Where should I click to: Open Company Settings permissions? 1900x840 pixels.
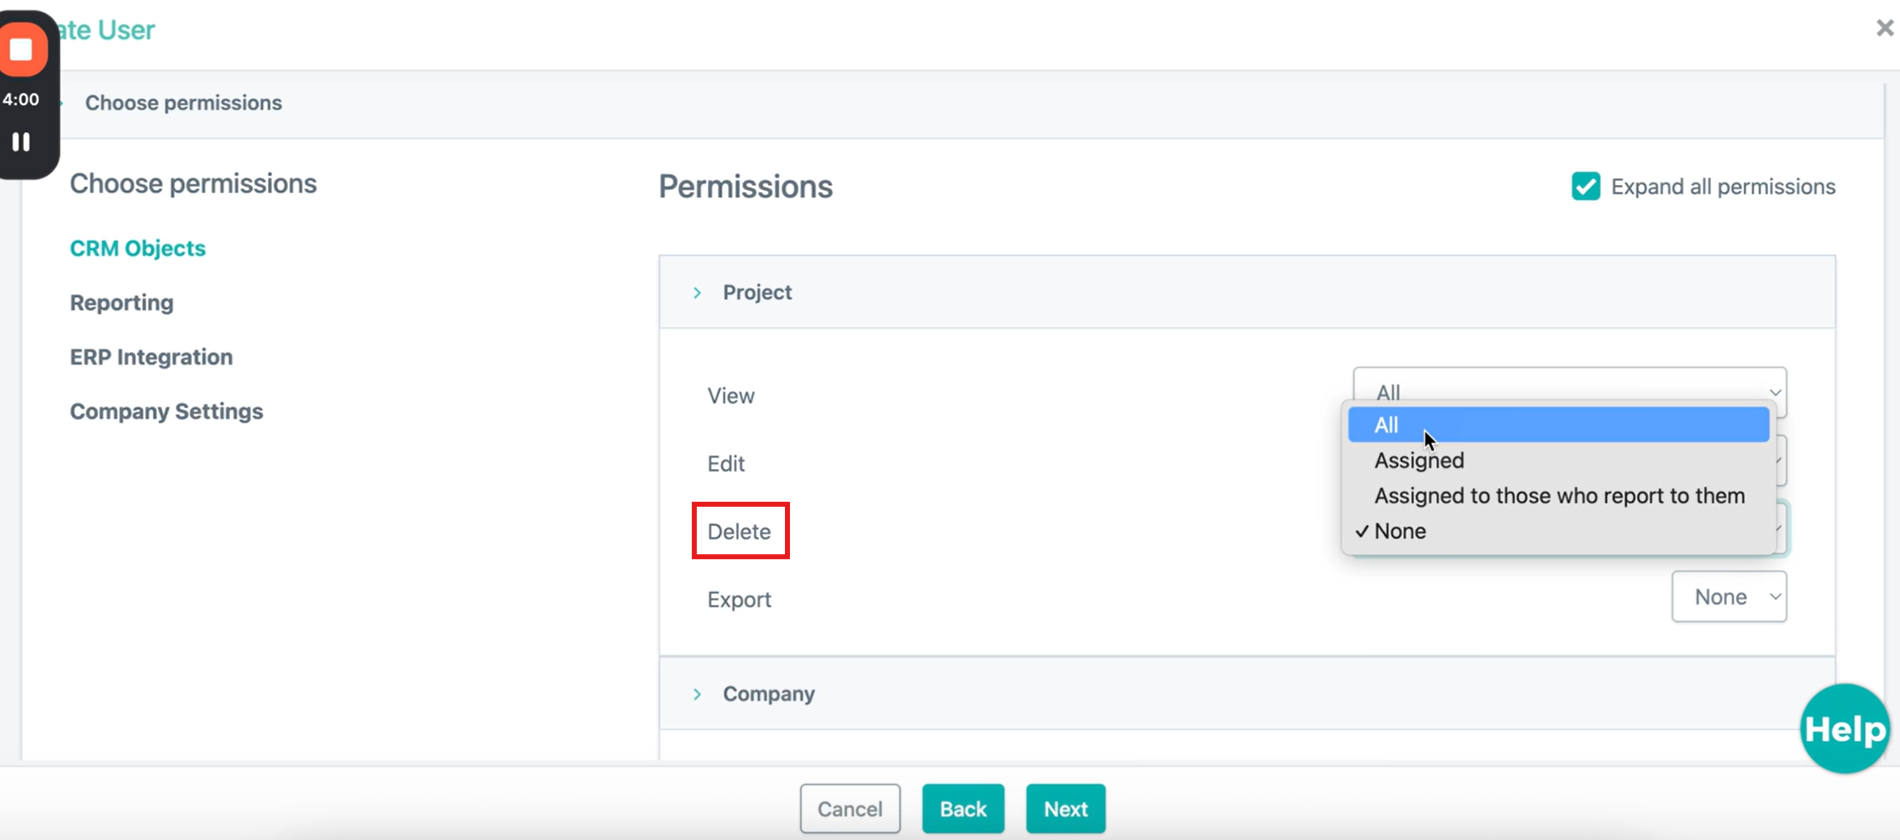tap(167, 412)
